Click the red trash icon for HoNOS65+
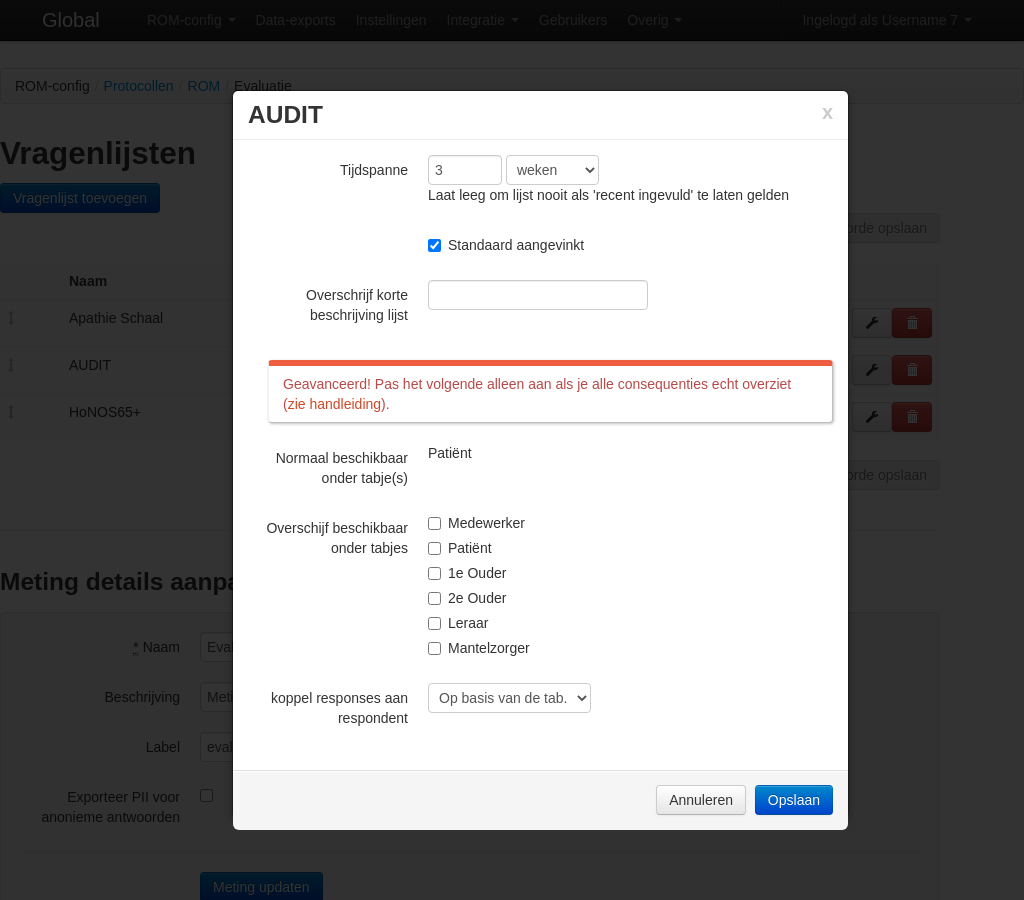The width and height of the screenshot is (1024, 900). tap(911, 417)
